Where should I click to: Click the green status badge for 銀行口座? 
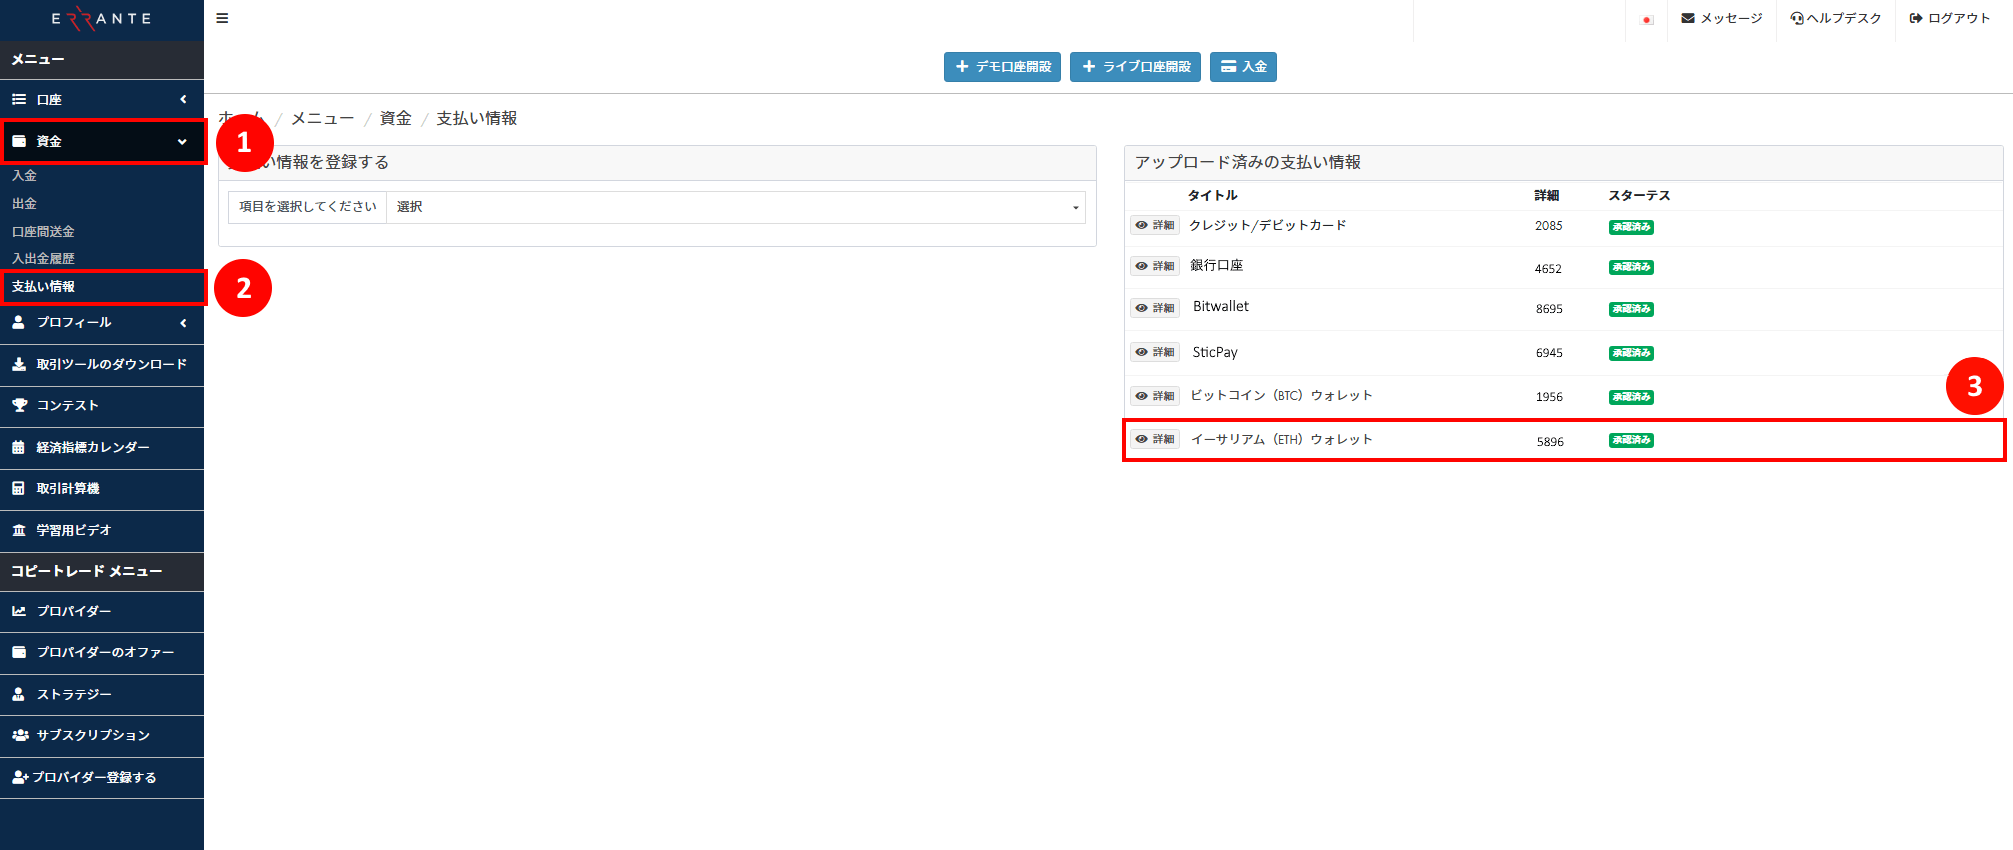(x=1630, y=267)
